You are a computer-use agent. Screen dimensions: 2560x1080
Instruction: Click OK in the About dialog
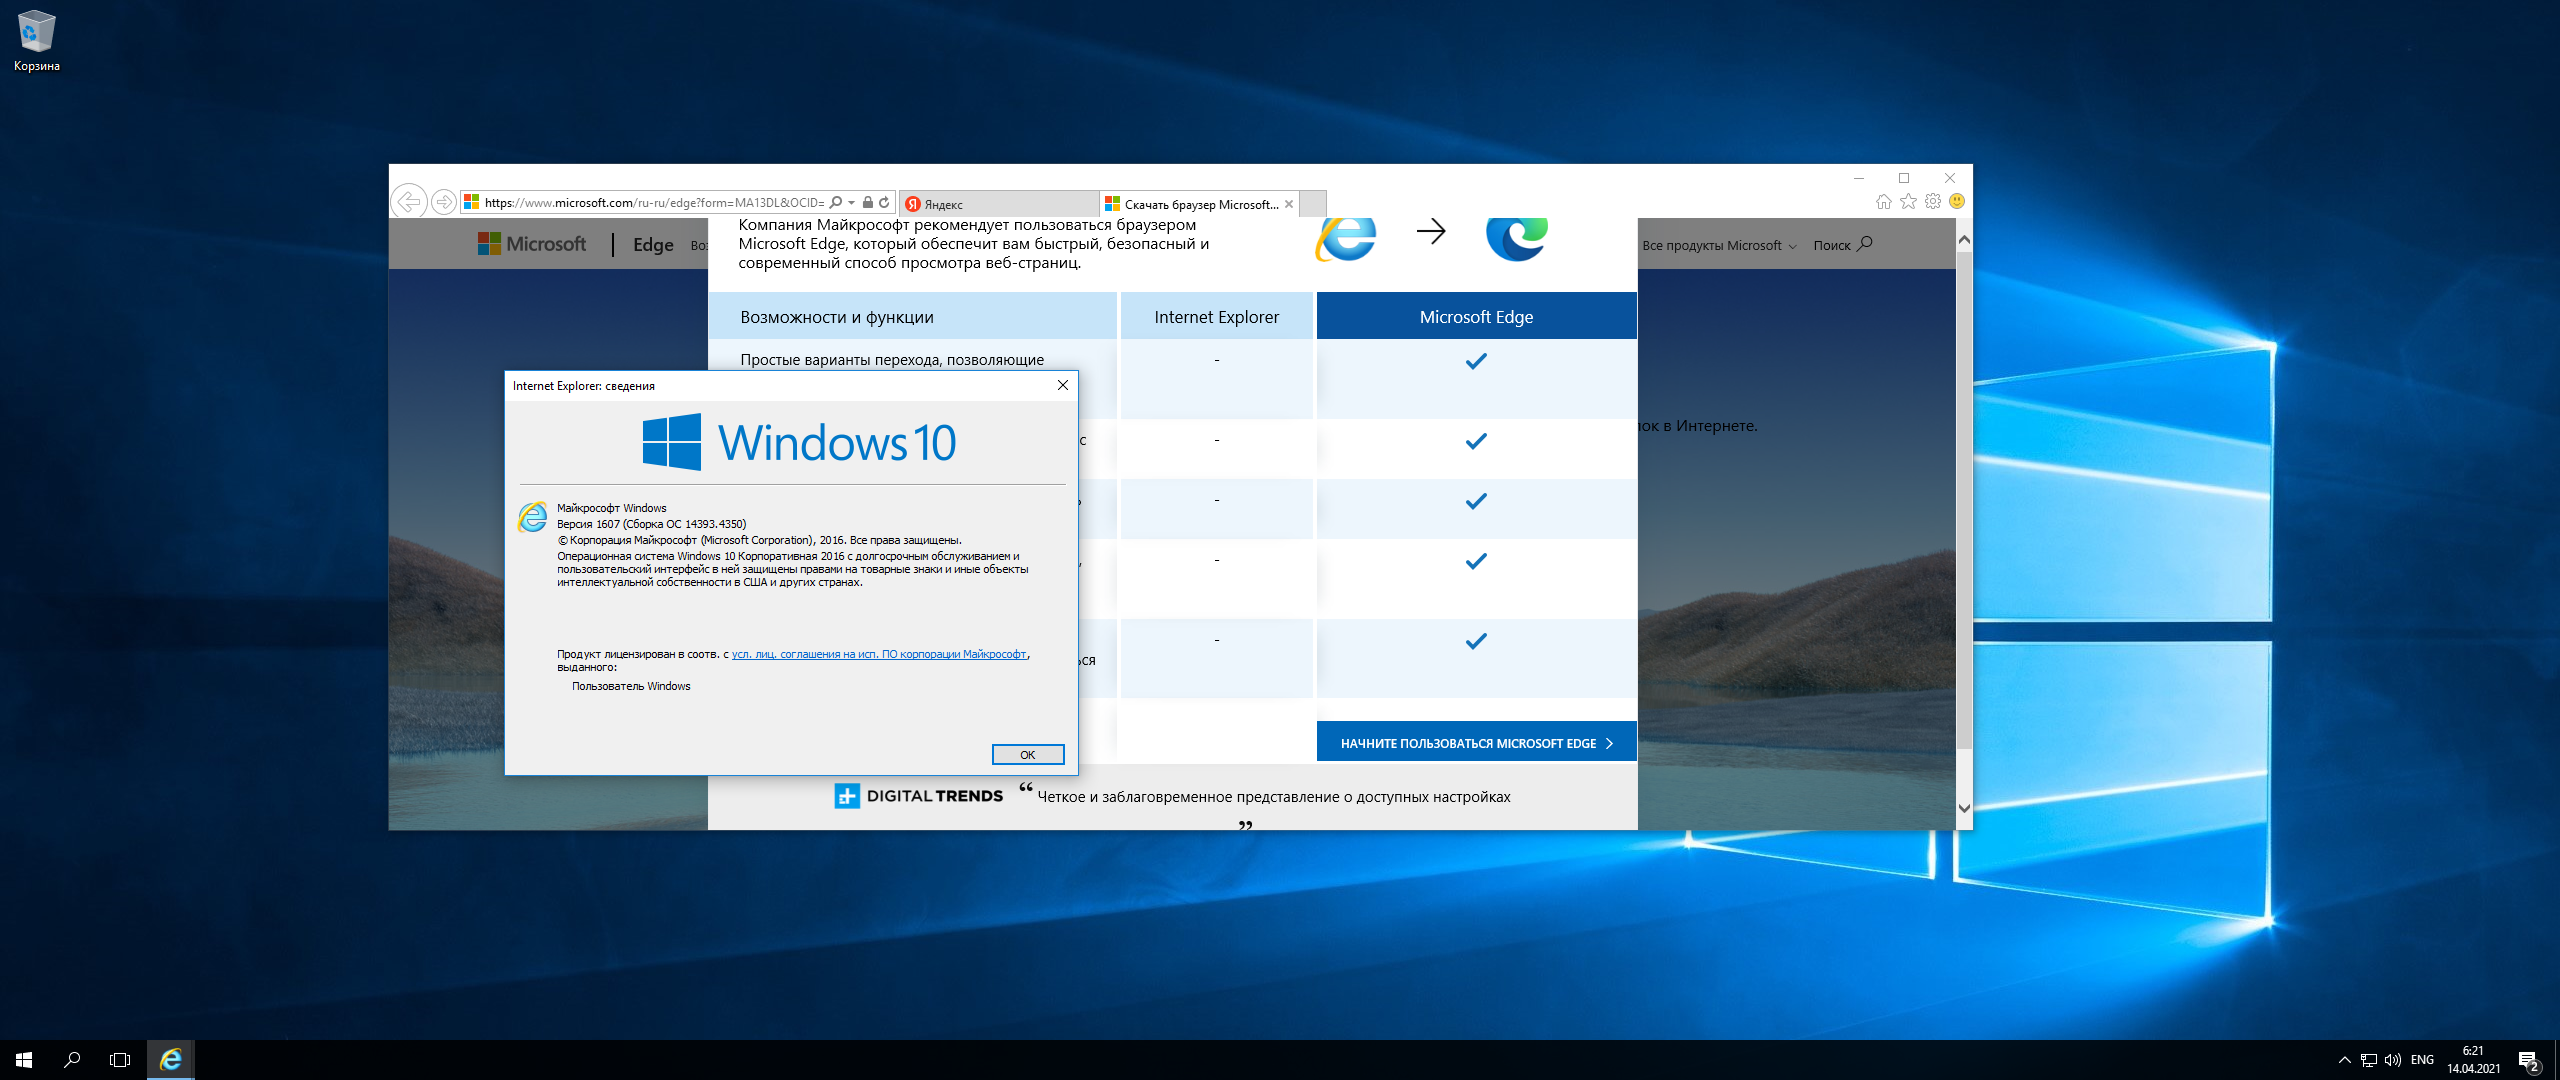tap(1028, 755)
